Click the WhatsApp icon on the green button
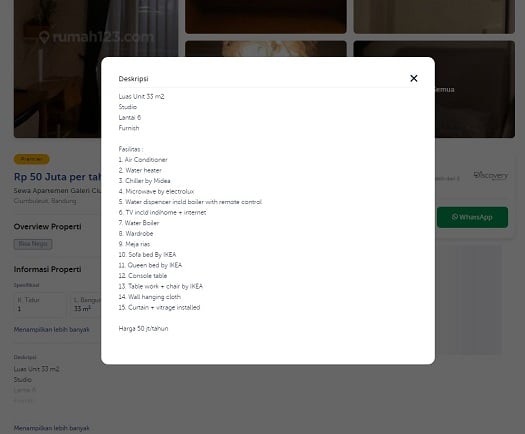This screenshot has width=525, height=434. pos(454,217)
